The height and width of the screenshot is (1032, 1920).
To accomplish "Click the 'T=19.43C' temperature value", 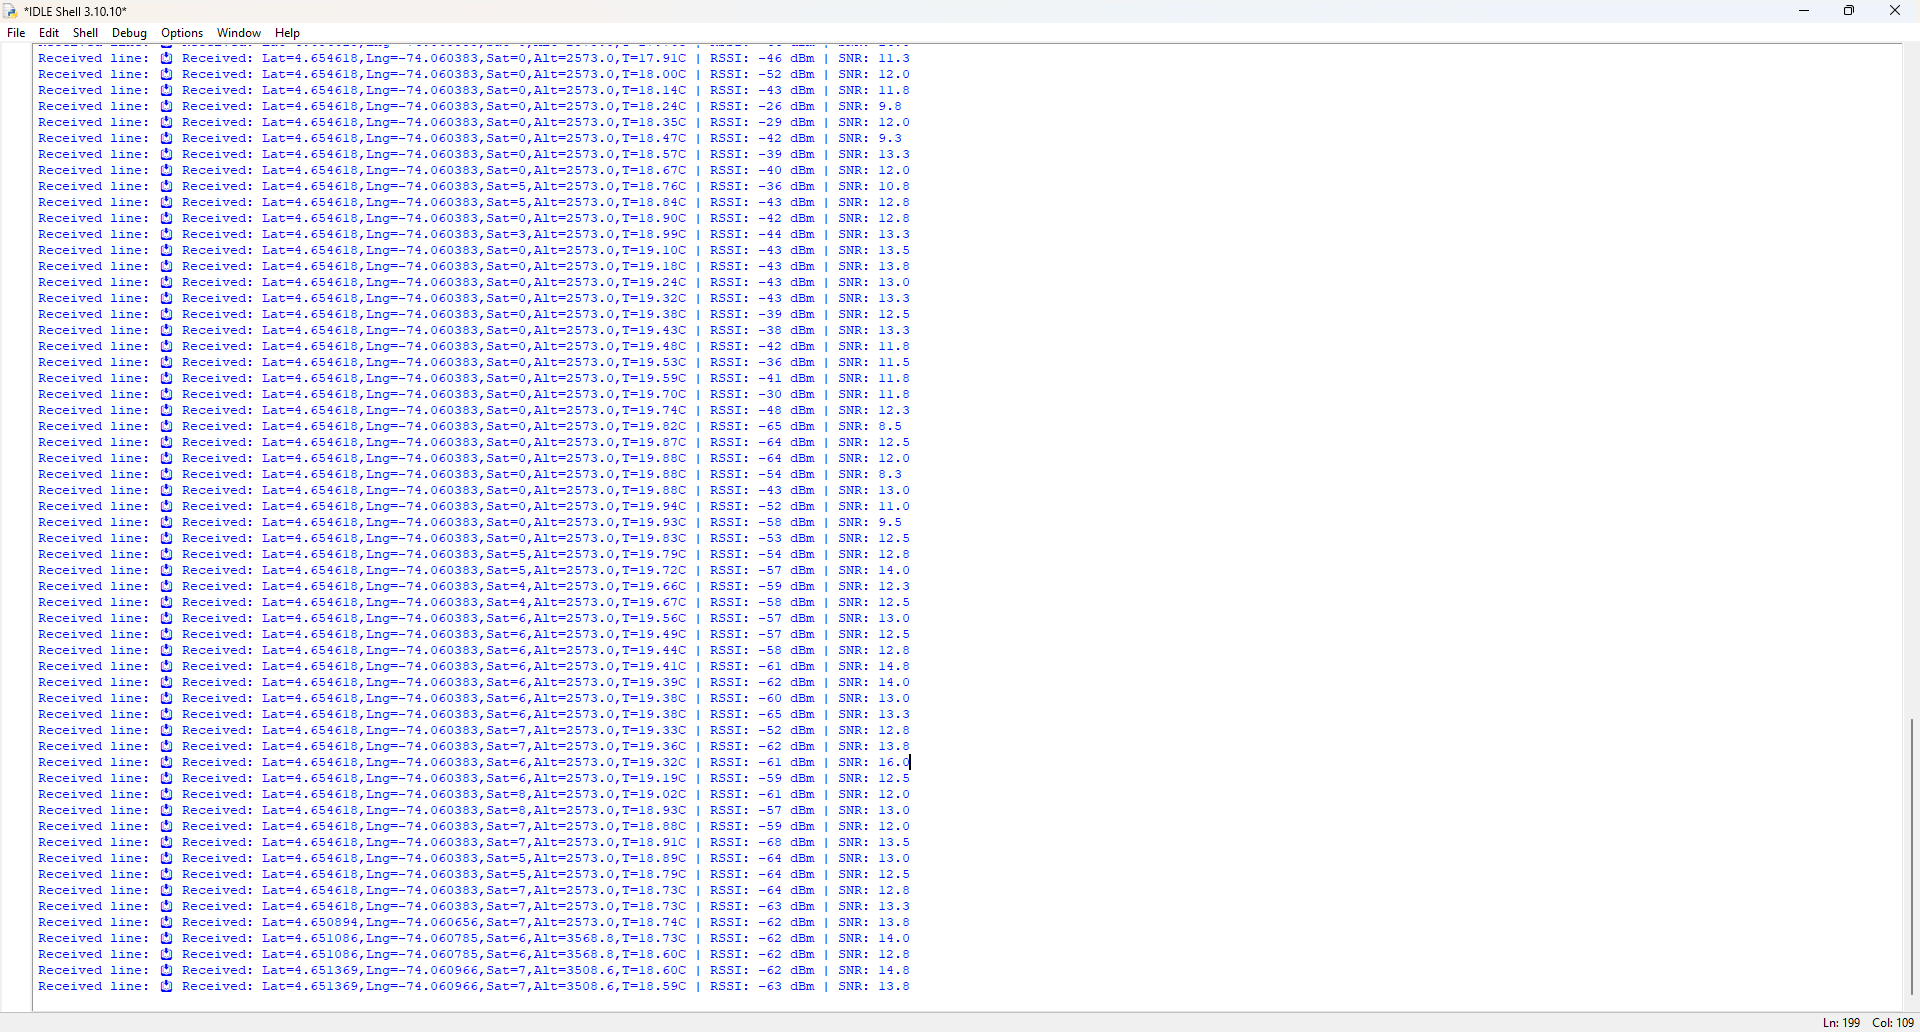I will [x=654, y=330].
